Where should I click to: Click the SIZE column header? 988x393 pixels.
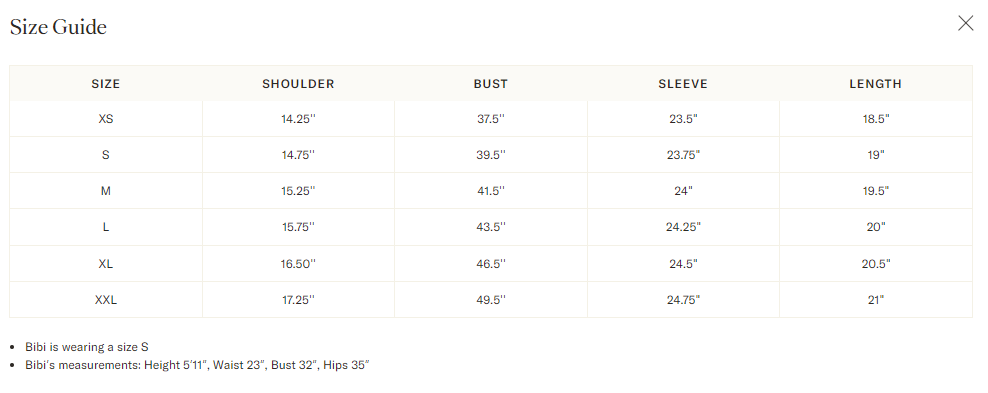click(x=106, y=84)
